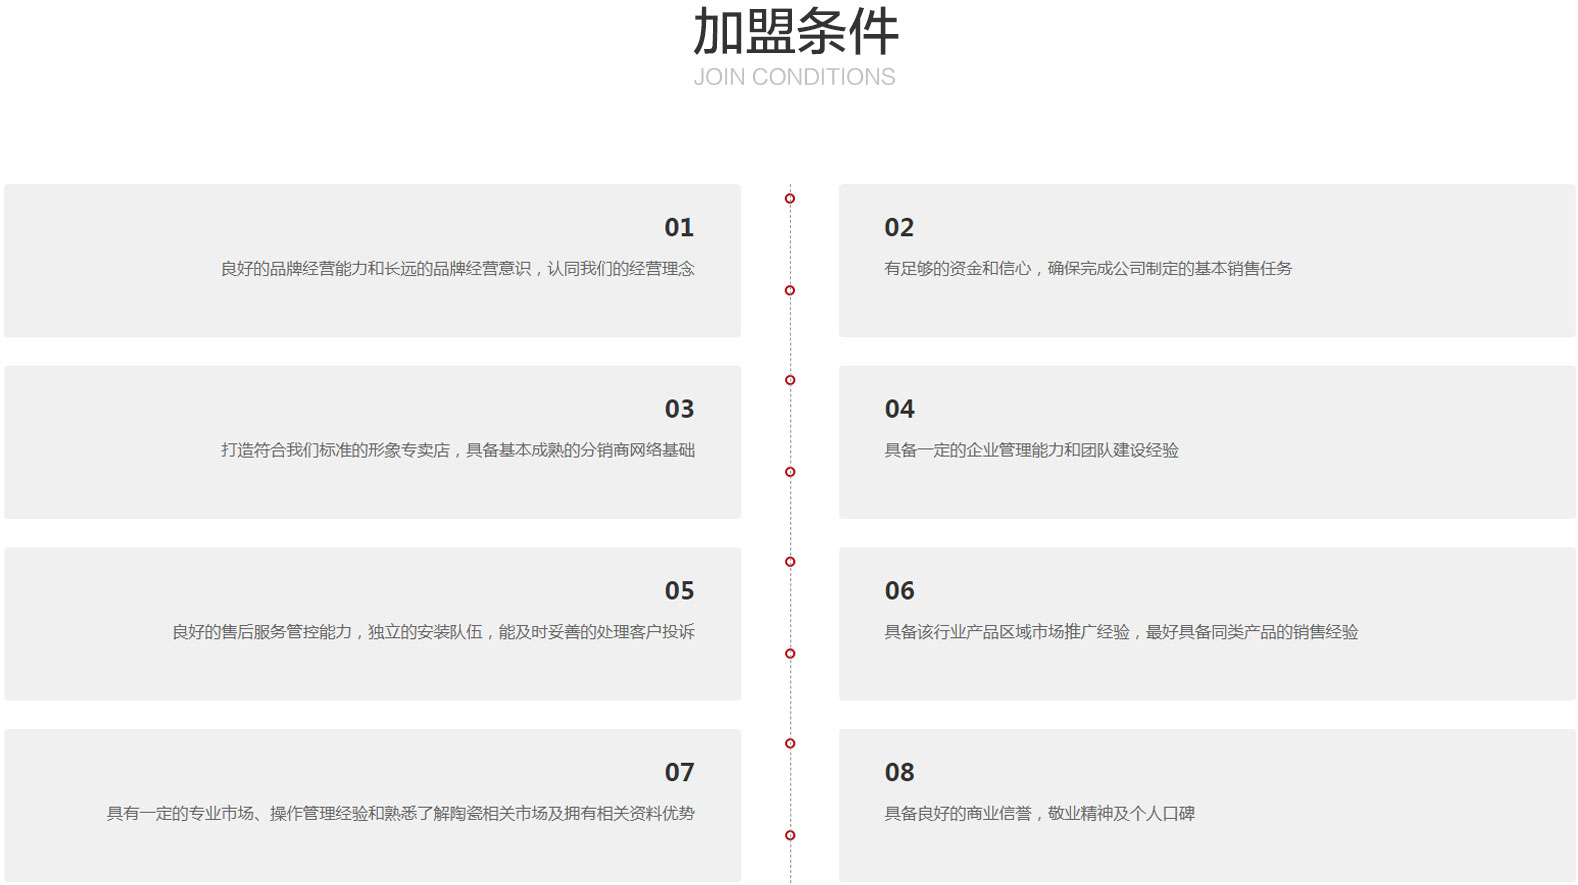Image resolution: width=1578 pixels, height=885 pixels.
Task: Select text 具备一定的企业管理能力和团队建设经验
Action: 1031,450
